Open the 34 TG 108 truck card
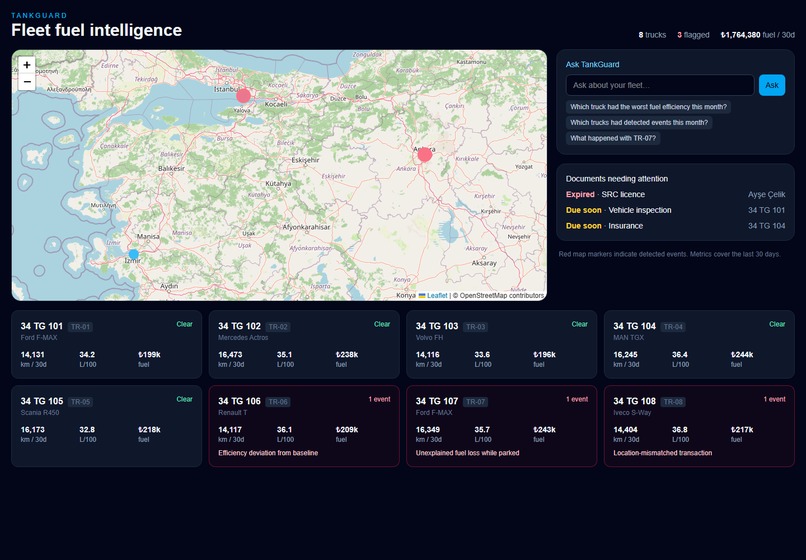Screen dimensions: 806x560 tap(699, 426)
